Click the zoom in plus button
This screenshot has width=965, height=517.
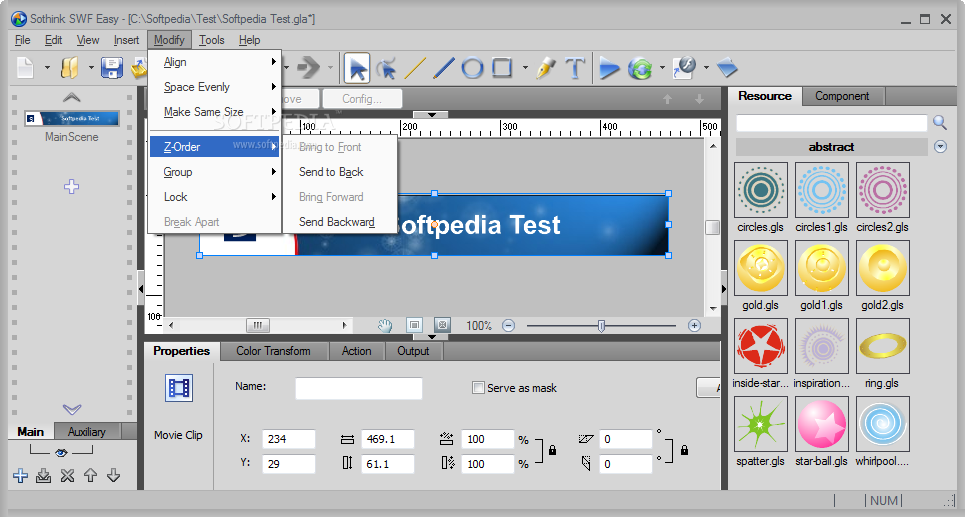pos(694,326)
